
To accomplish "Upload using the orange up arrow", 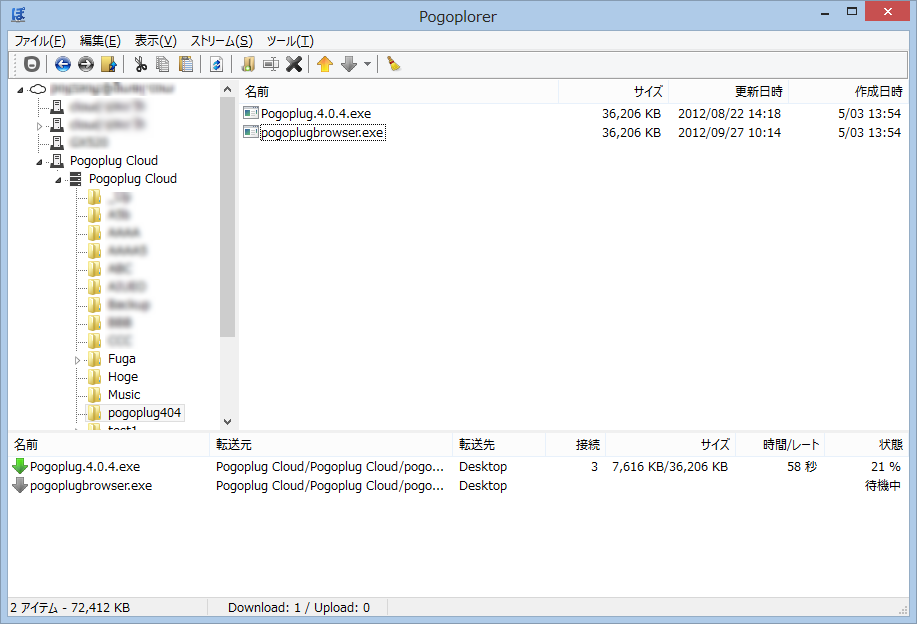I will click(x=325, y=64).
